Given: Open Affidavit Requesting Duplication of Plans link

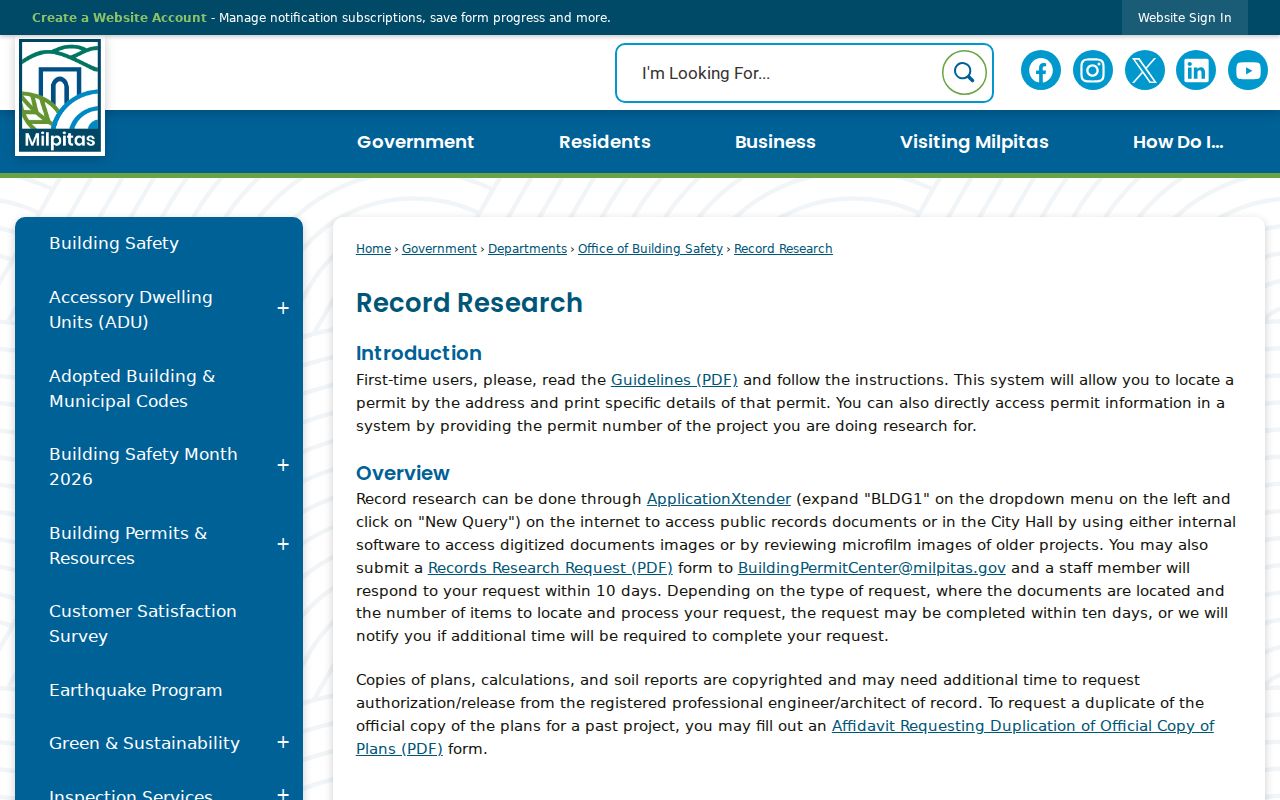Looking at the screenshot, I should [785, 737].
